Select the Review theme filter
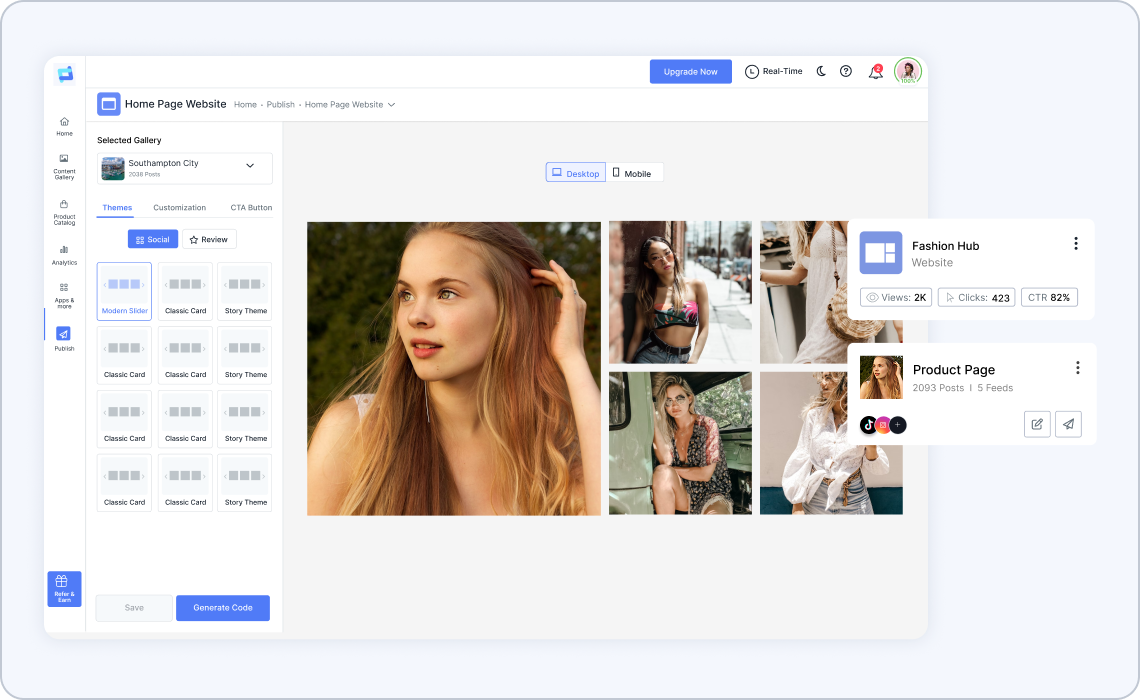 click(209, 239)
